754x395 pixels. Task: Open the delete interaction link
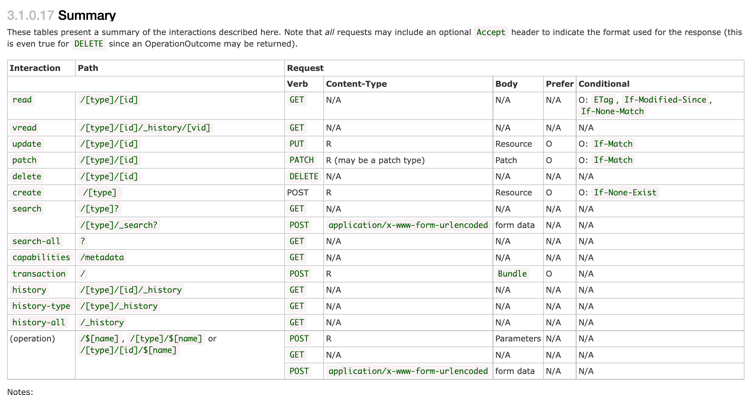click(x=27, y=177)
